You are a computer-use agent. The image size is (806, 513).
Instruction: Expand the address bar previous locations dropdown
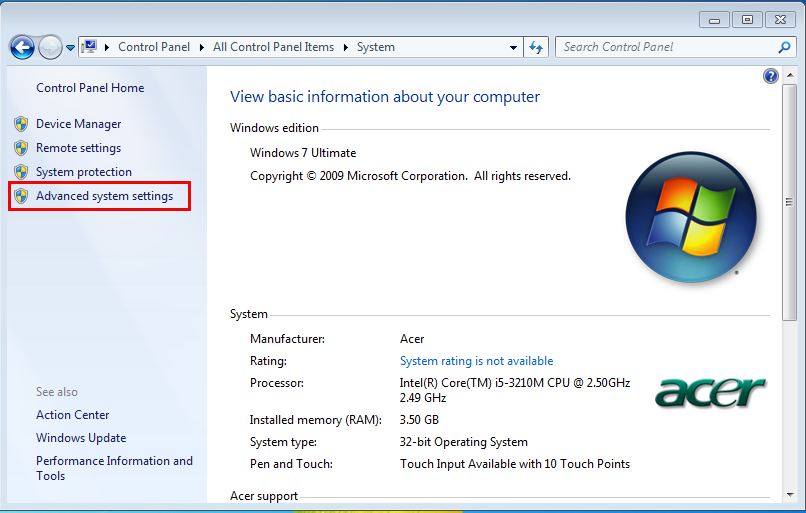(514, 47)
